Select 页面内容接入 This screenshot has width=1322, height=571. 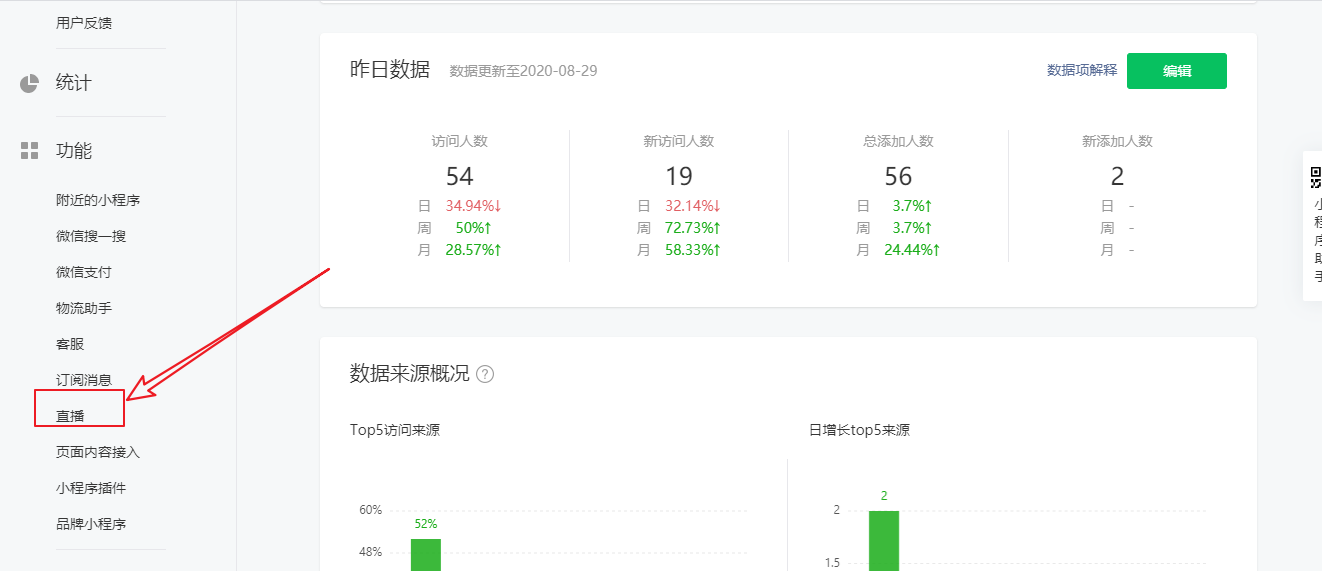[98, 452]
